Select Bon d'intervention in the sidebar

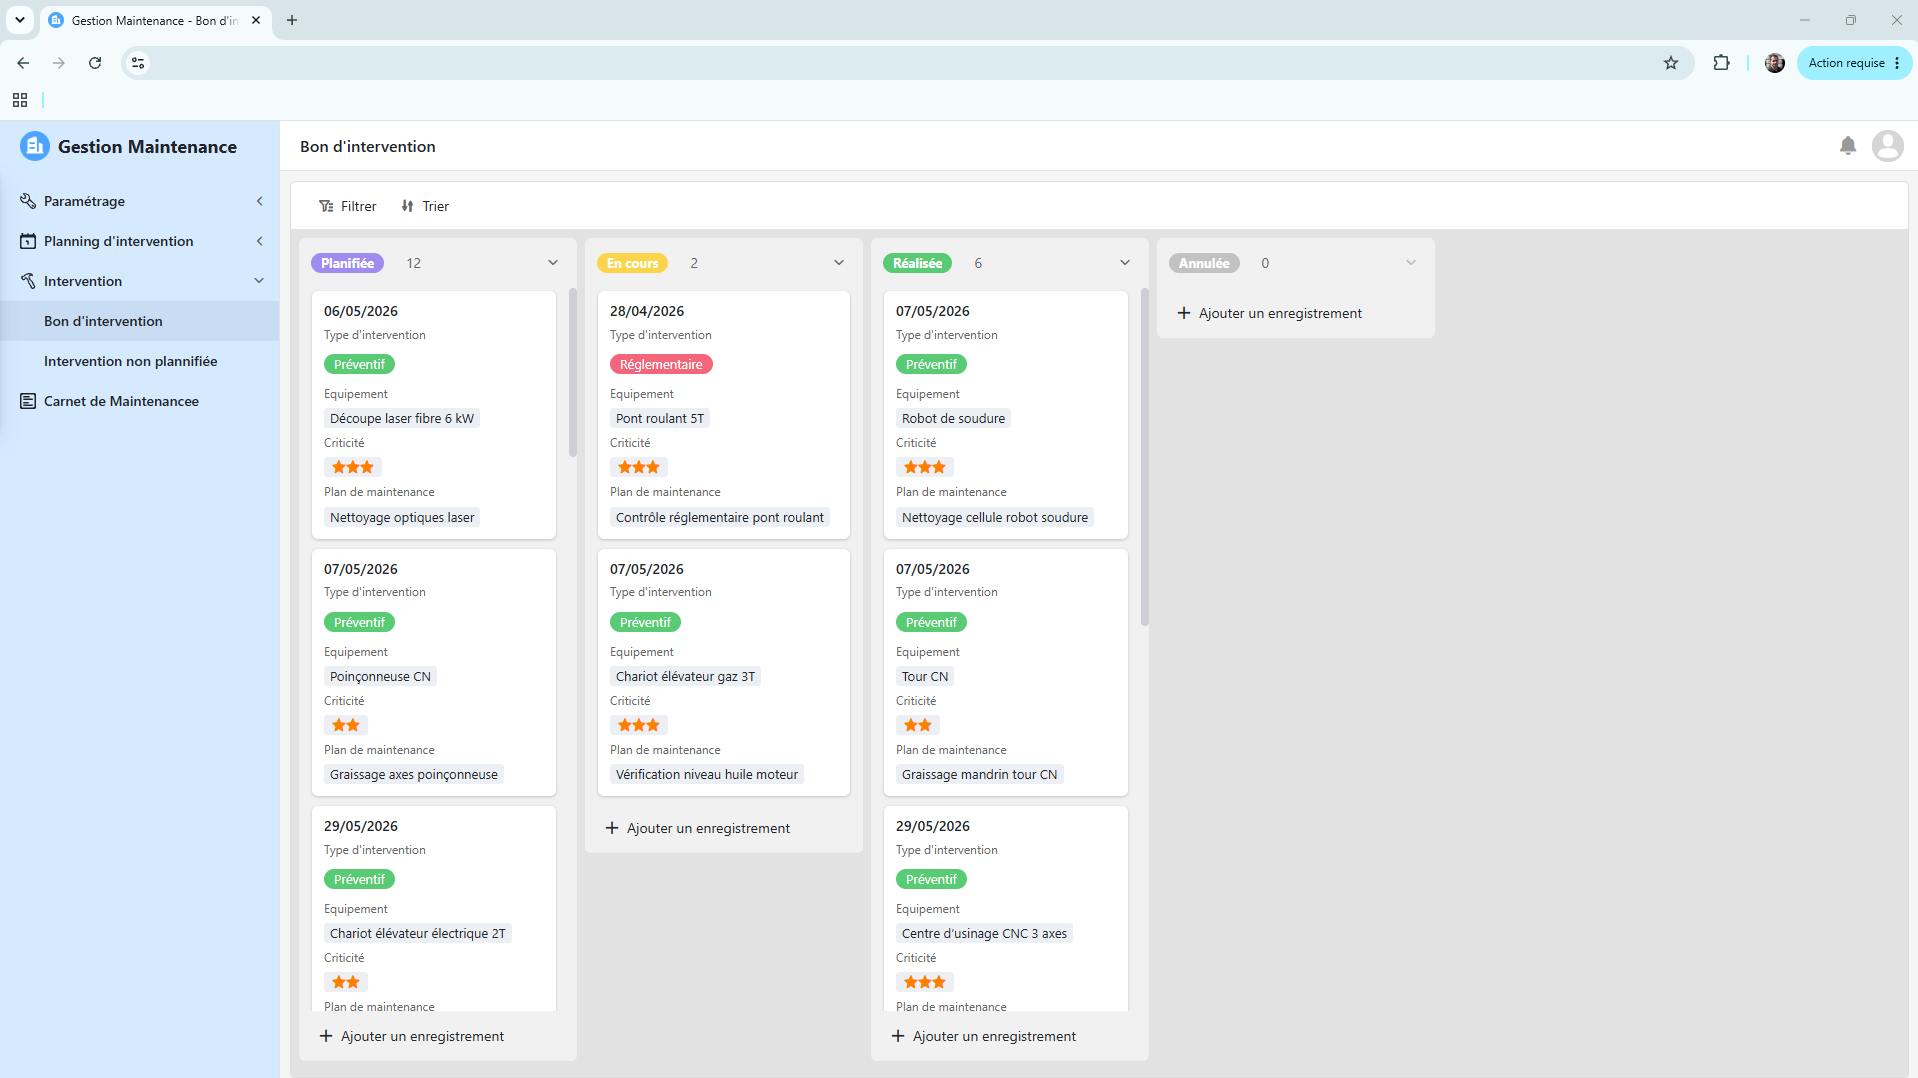click(140, 321)
